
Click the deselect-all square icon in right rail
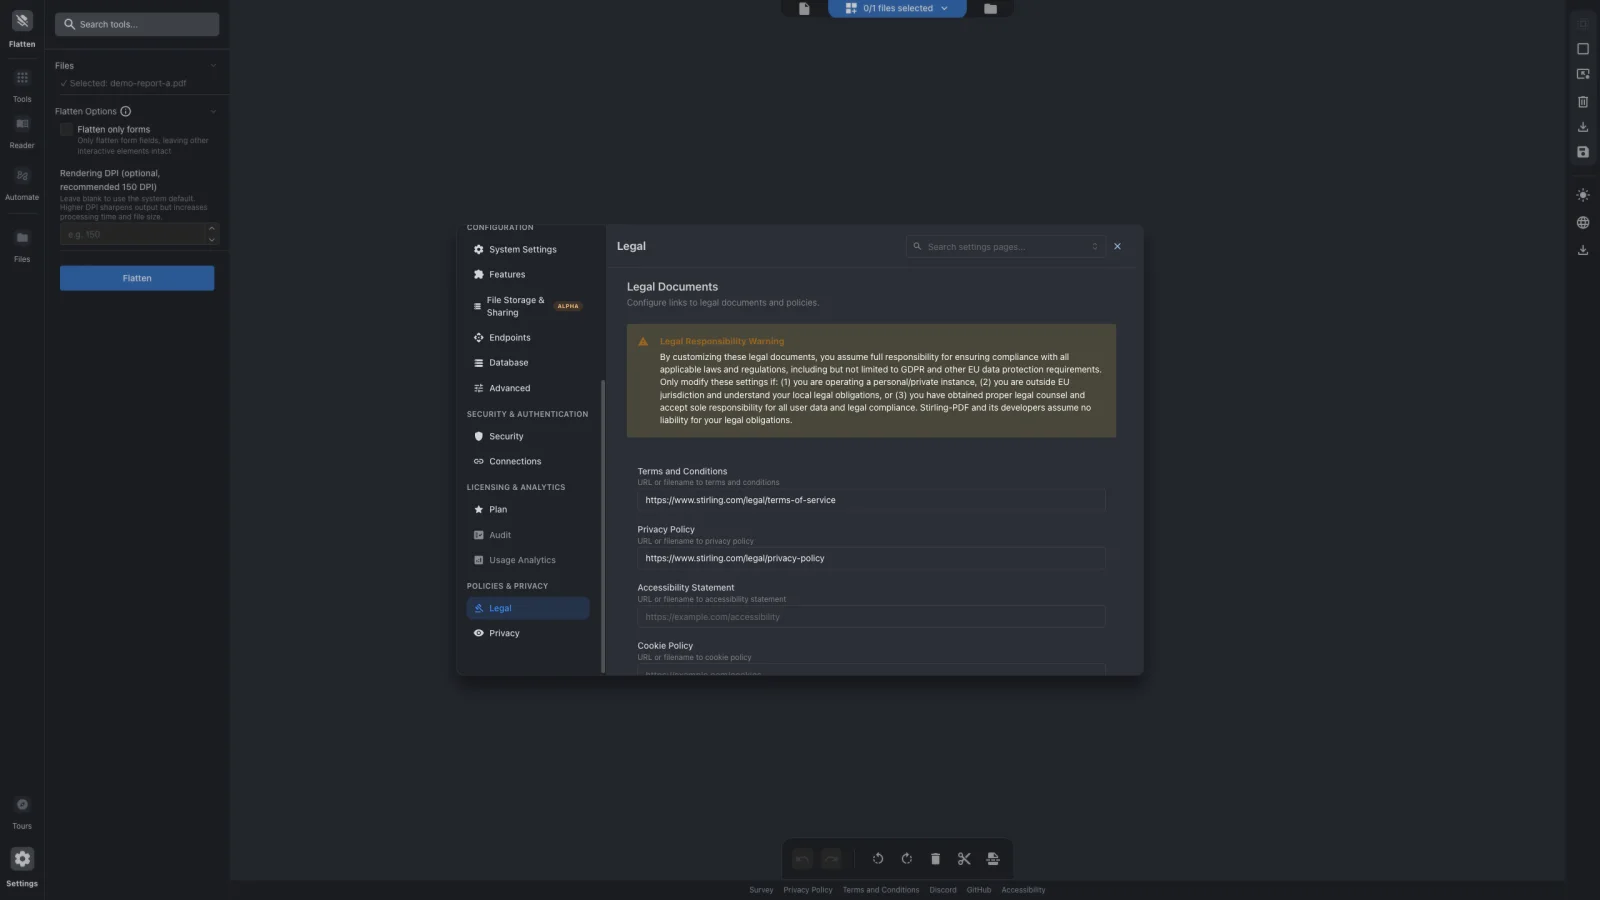coord(1583,49)
